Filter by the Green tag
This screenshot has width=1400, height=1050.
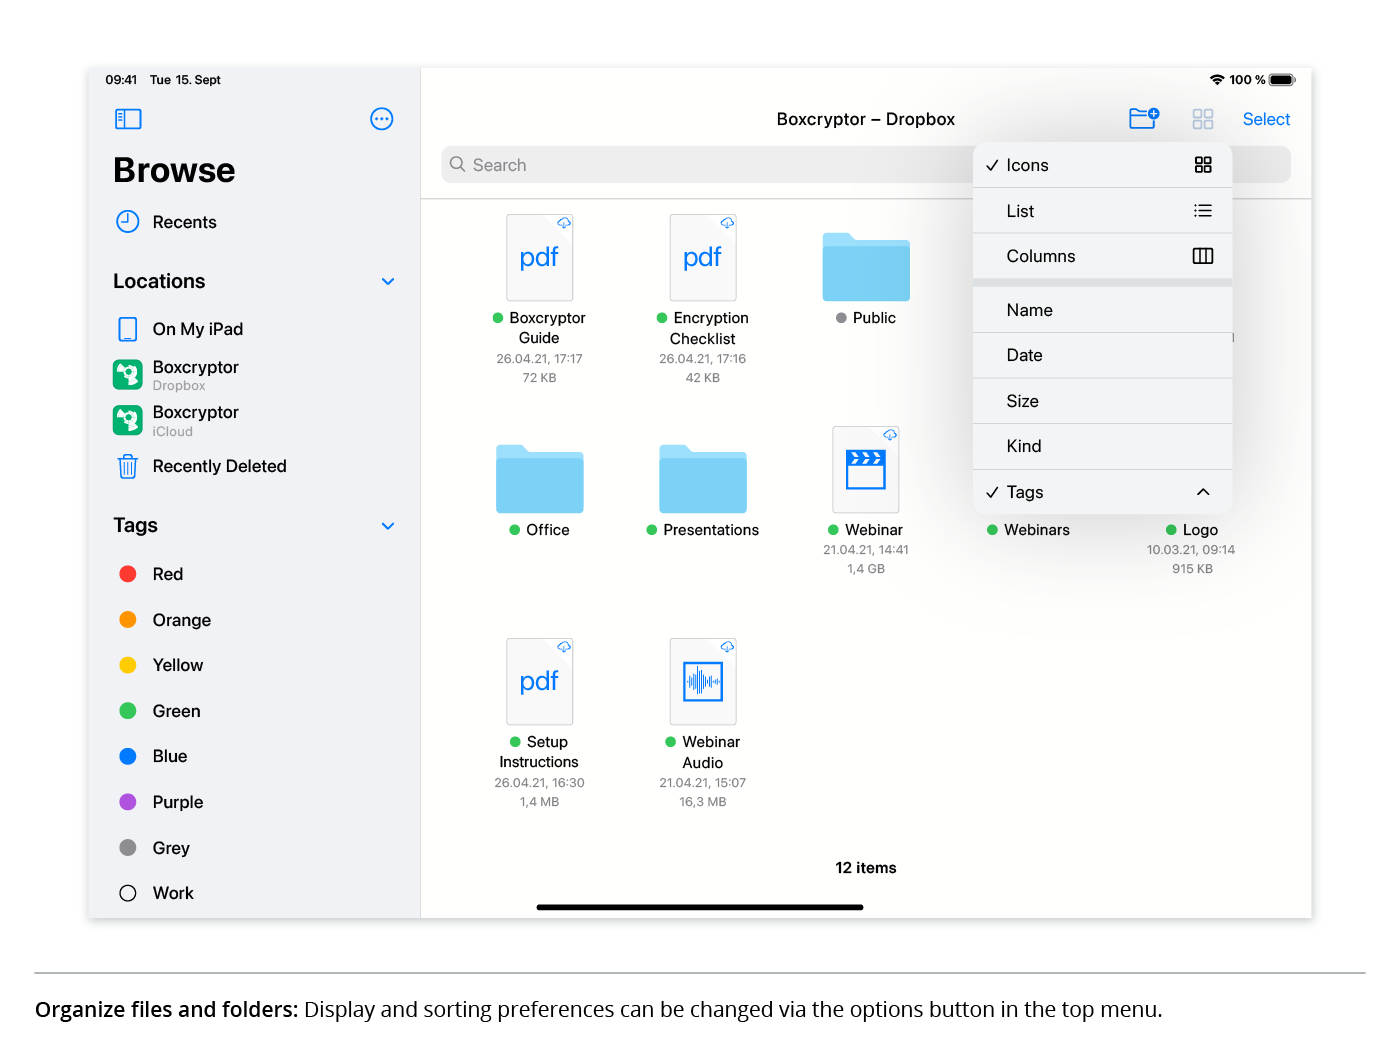point(160,711)
